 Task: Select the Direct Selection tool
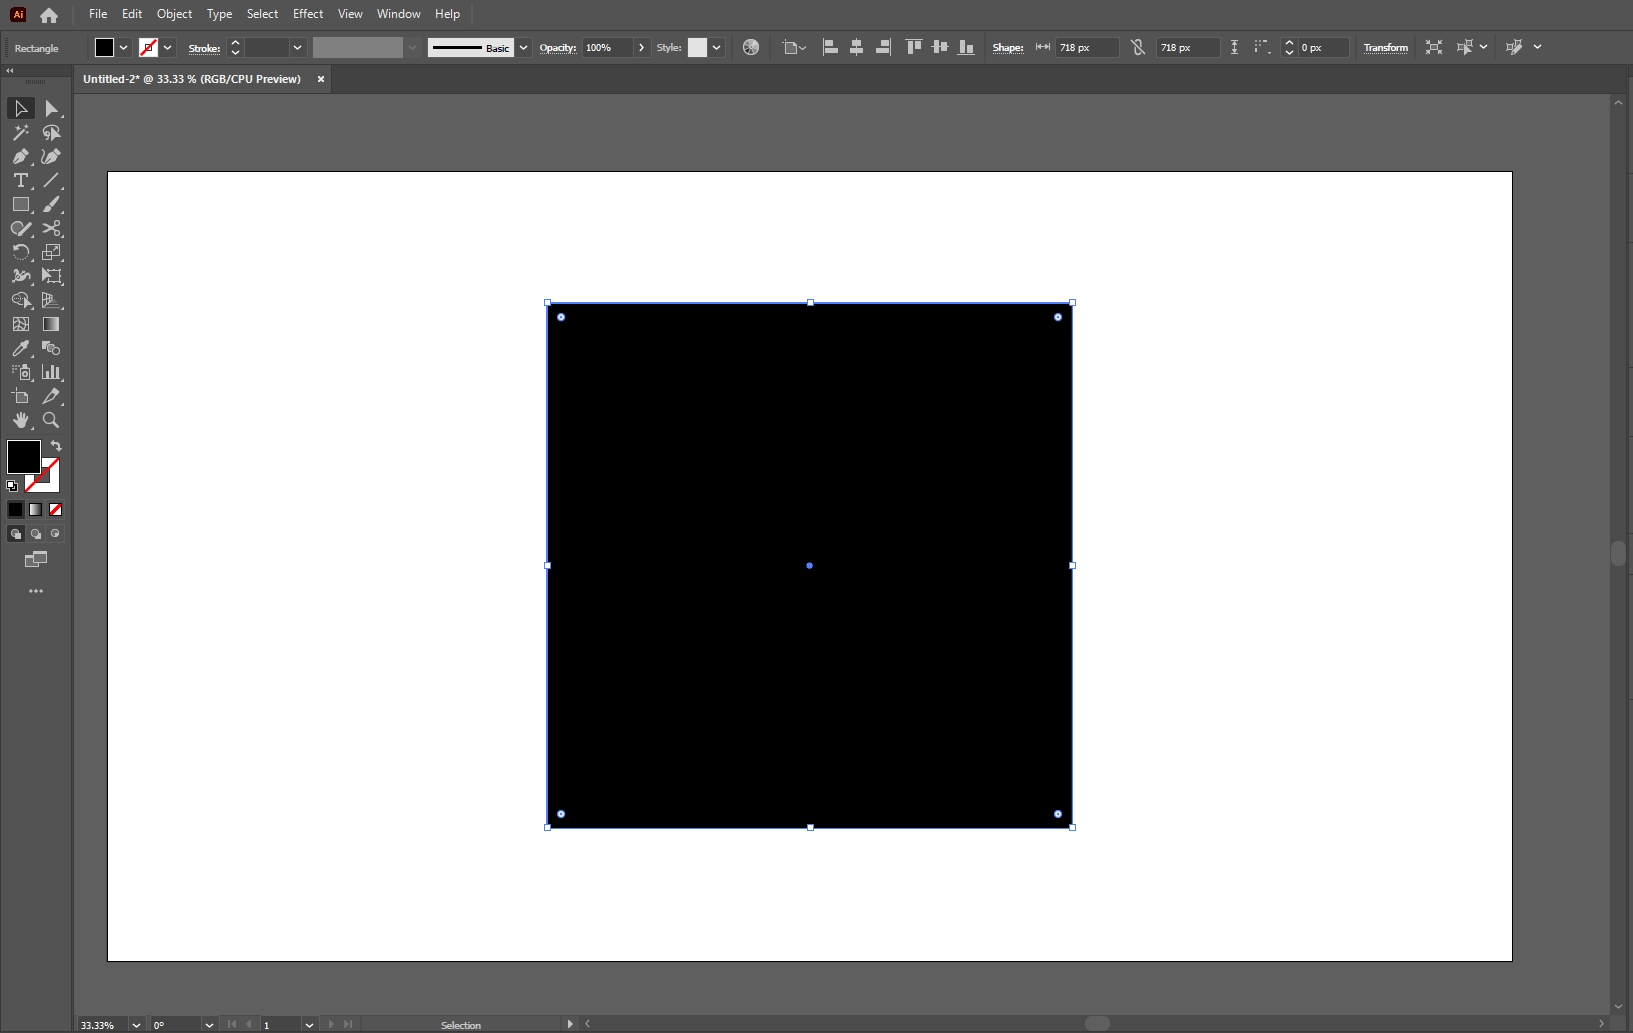51,108
